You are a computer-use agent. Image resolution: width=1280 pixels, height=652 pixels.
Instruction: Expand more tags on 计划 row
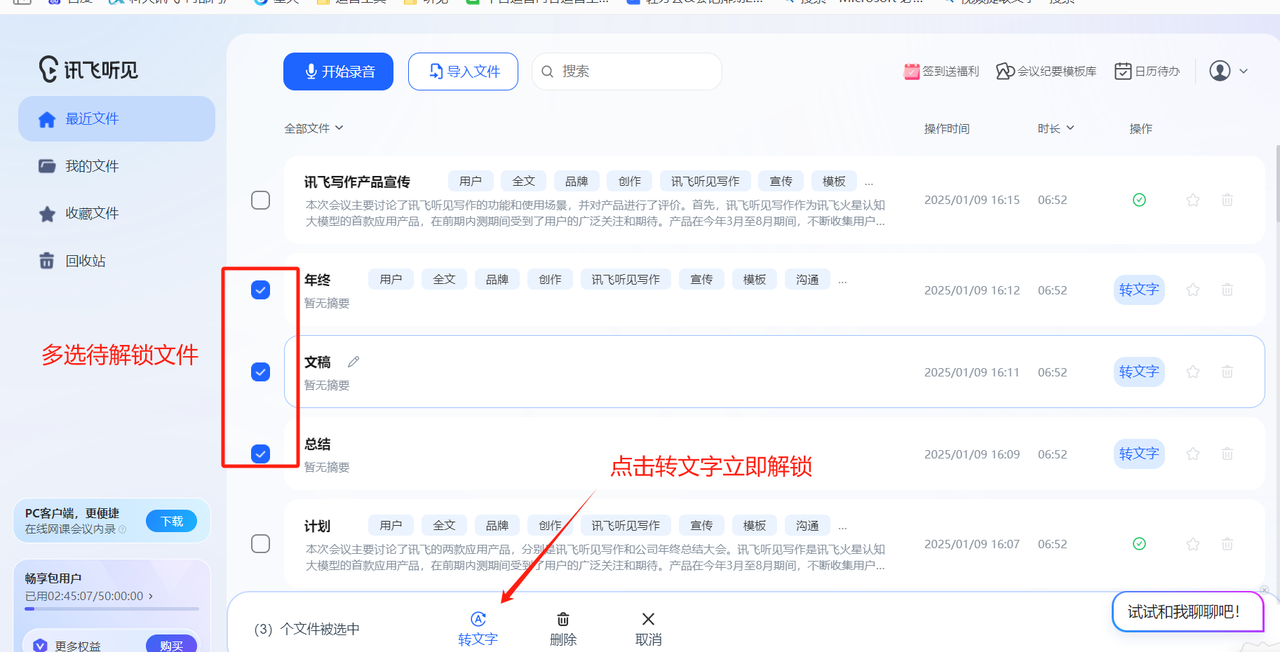(842, 525)
